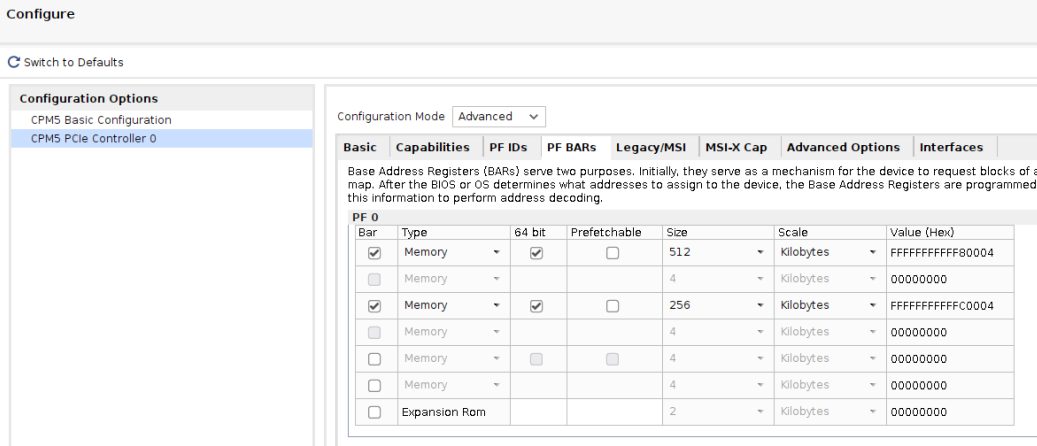Switch to the Interfaces tab
Screen dimensions: 1037x446
click(x=951, y=147)
